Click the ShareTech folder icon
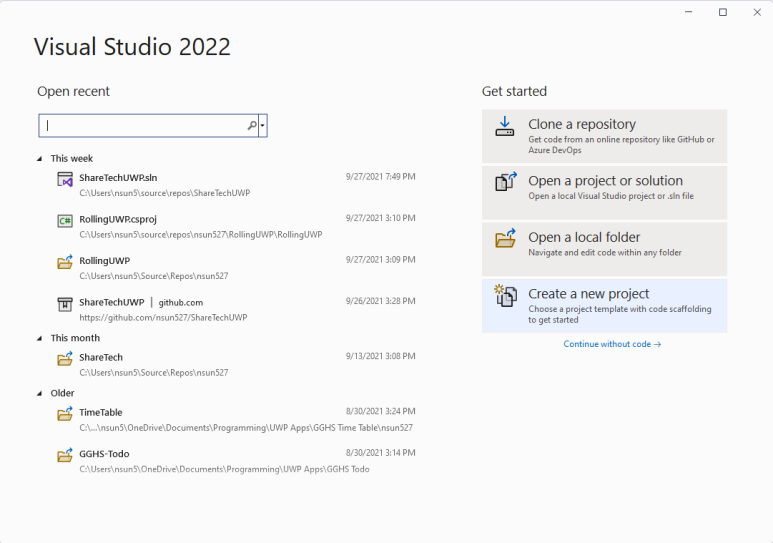Viewport: 773px width, 543px height. pyautogui.click(x=65, y=359)
